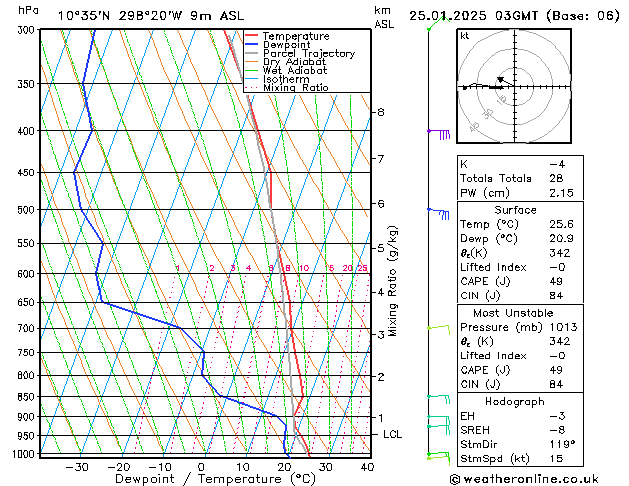Screen dimensions: 629x486
Task: Click the surface Temp value 25.6
Action: 561,224
